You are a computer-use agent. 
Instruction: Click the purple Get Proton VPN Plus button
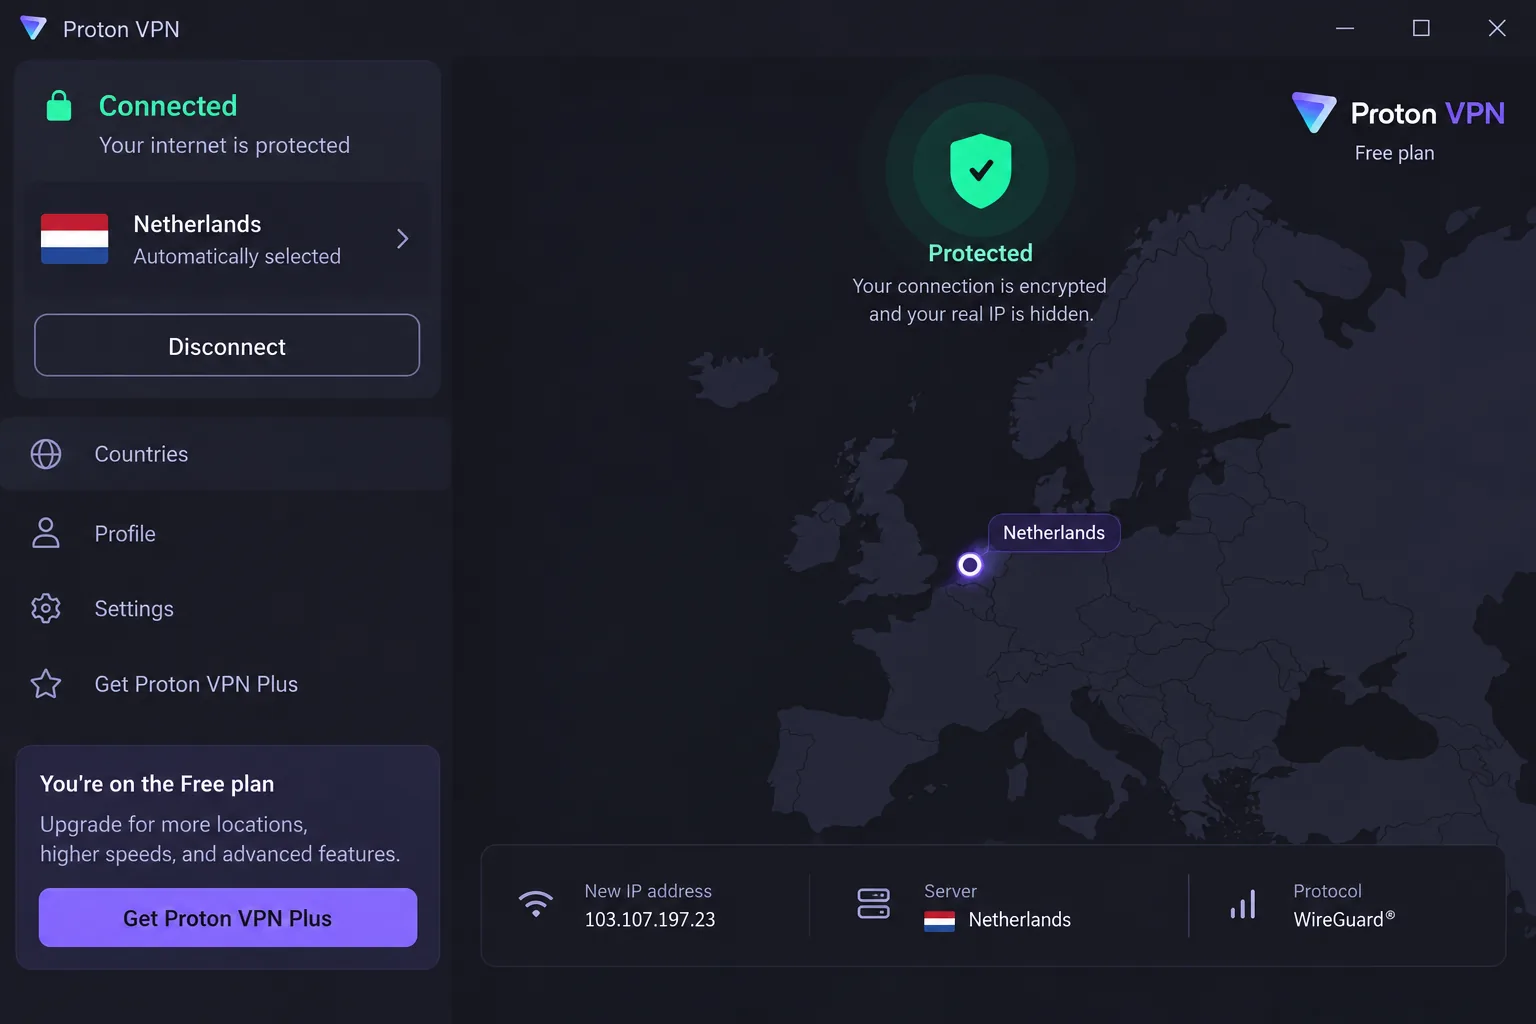pos(228,918)
